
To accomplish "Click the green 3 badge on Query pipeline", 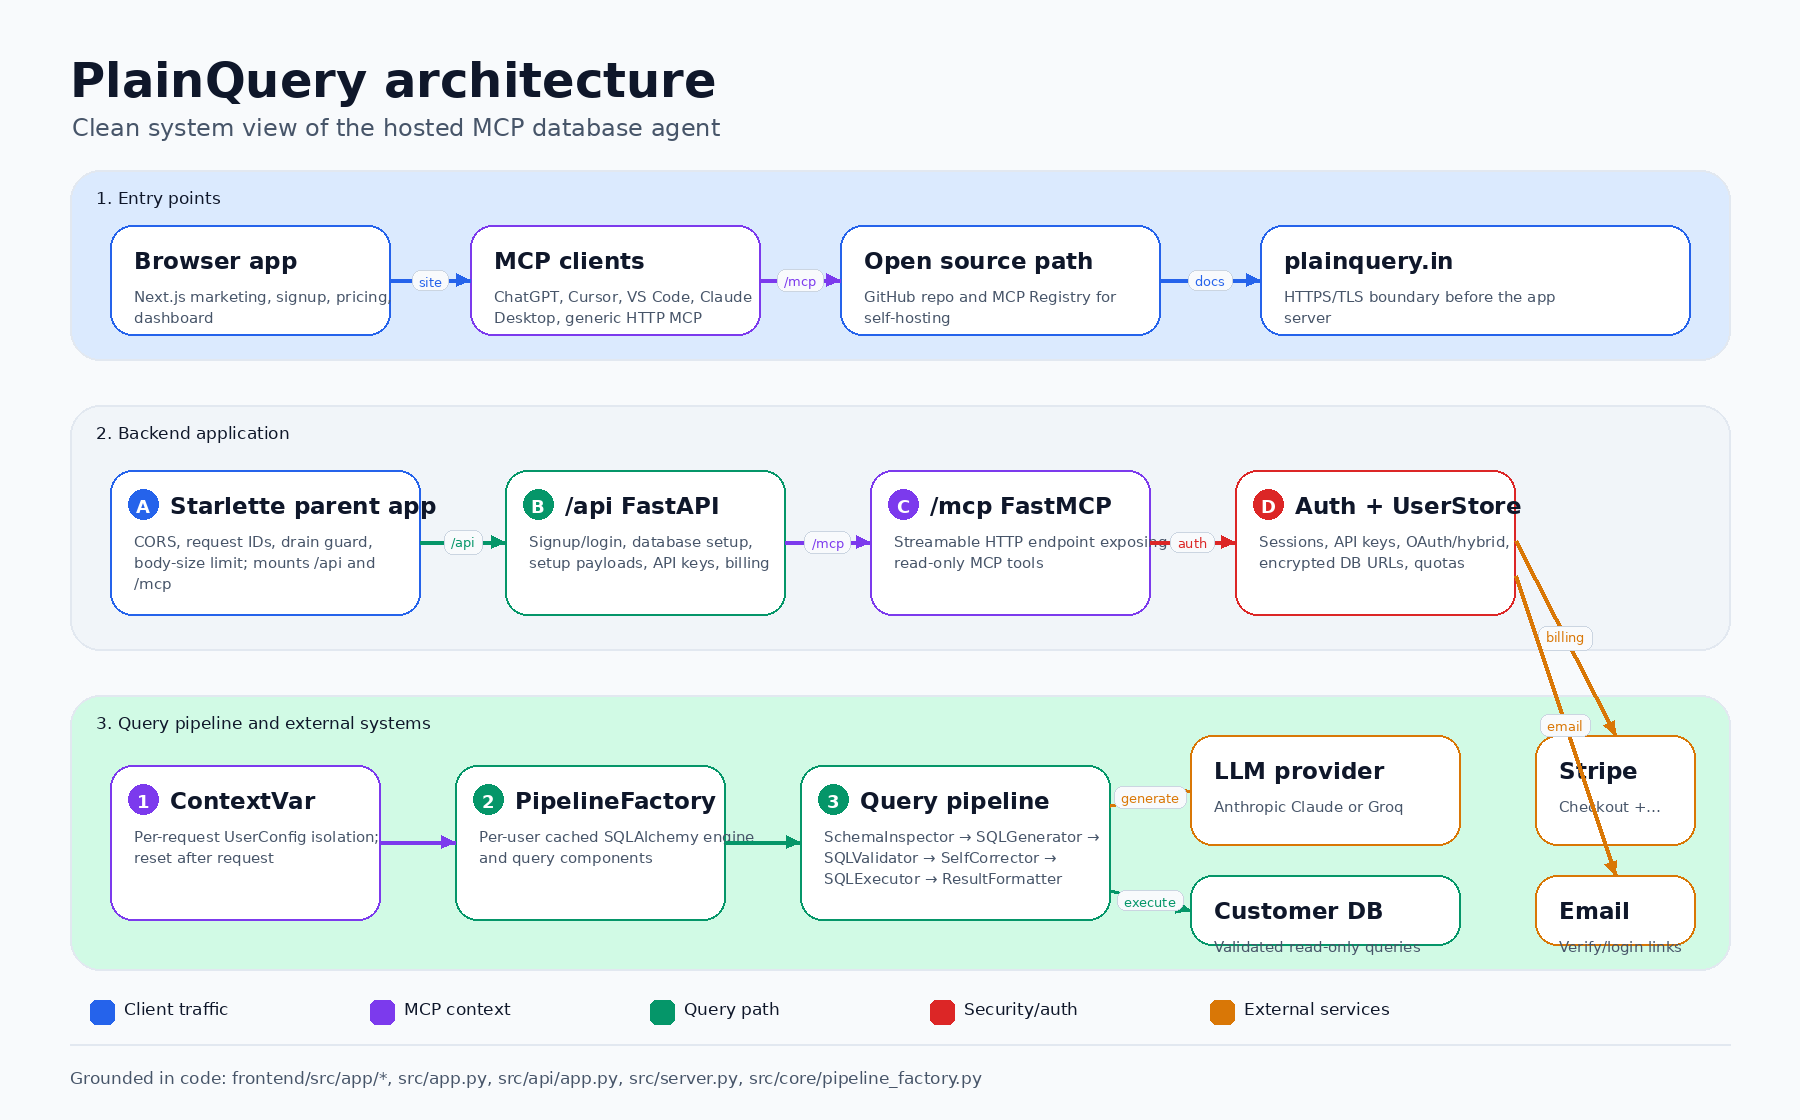I will point(833,800).
